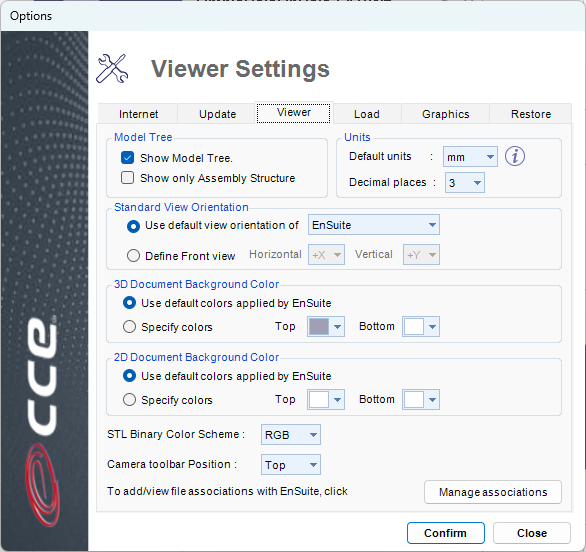Screen dimensions: 586x552
Task: Click the Confirm button
Action: pos(445,533)
